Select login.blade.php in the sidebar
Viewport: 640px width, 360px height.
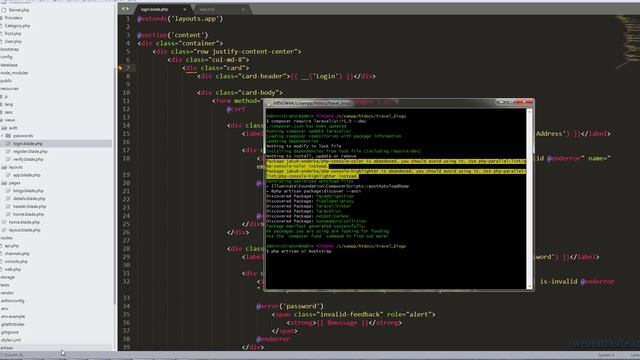(x=28, y=144)
